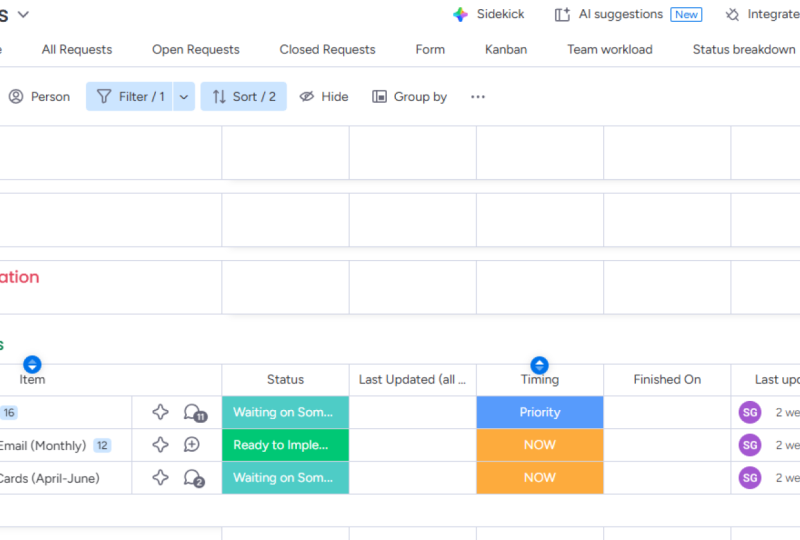Open the Team workload tab
This screenshot has width=800, height=540.
610,50
